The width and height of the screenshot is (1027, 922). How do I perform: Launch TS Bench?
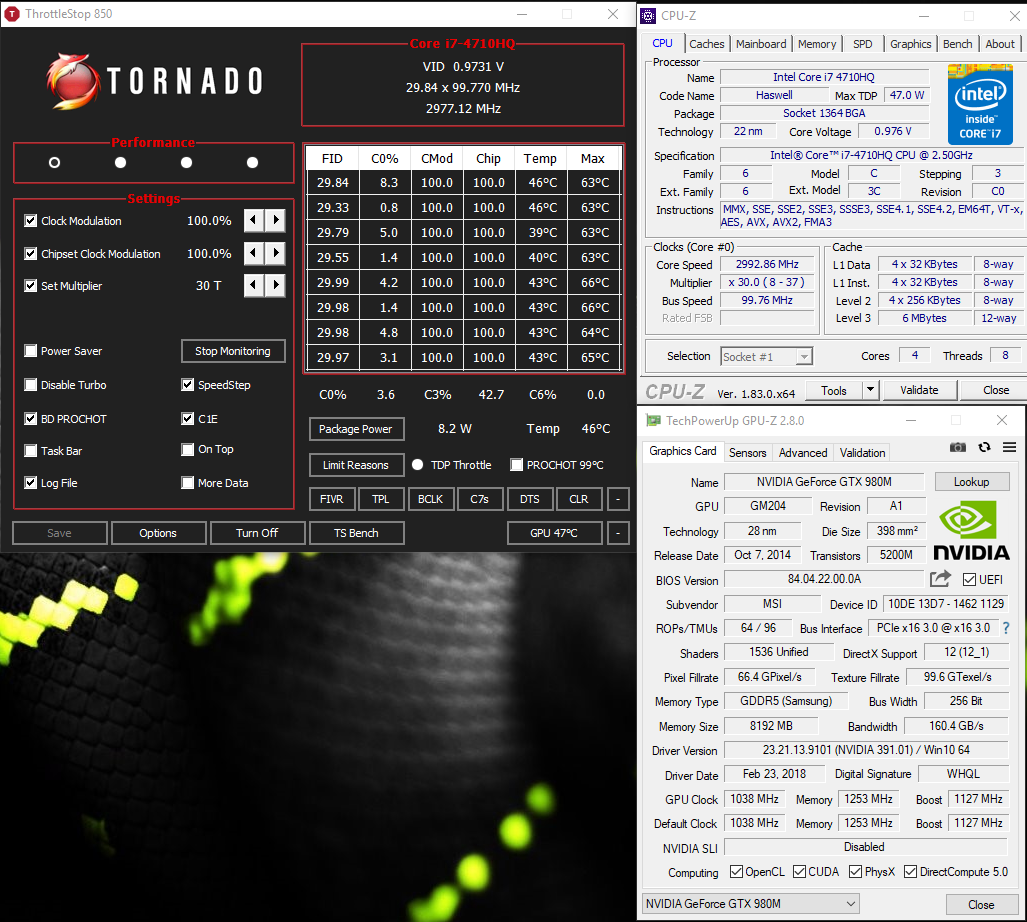point(356,533)
